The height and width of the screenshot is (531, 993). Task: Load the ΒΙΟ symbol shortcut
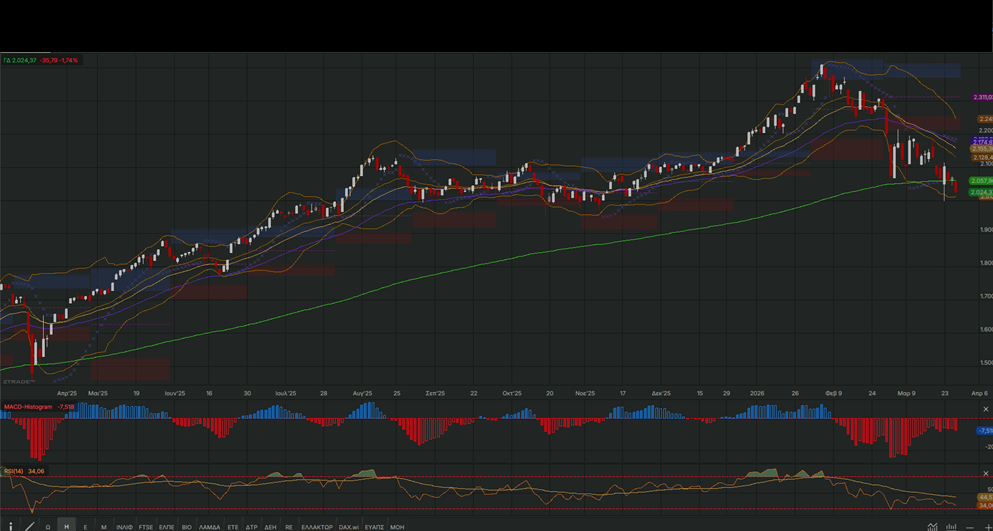tap(187, 527)
